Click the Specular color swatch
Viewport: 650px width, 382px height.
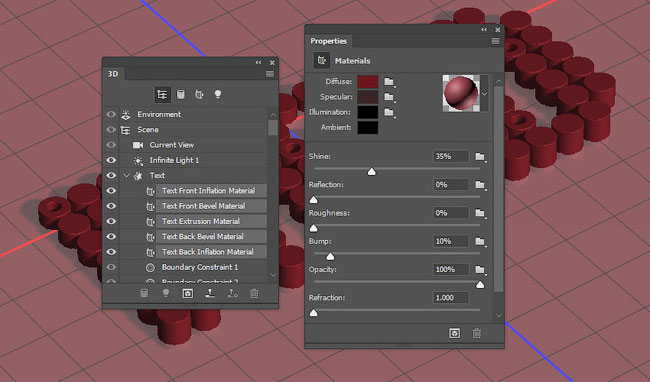pyautogui.click(x=368, y=97)
